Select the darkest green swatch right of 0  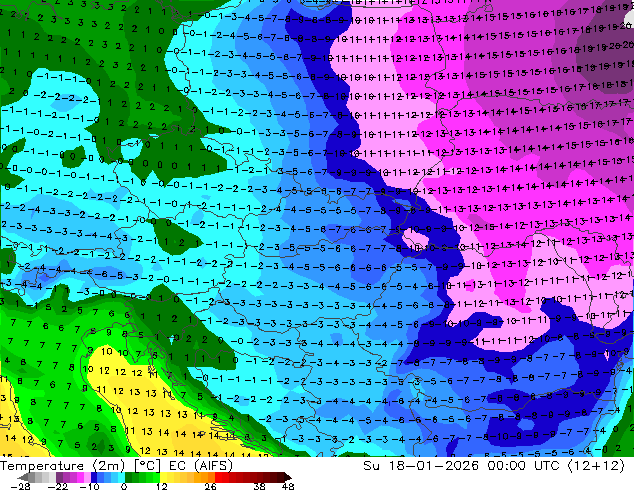(129, 477)
